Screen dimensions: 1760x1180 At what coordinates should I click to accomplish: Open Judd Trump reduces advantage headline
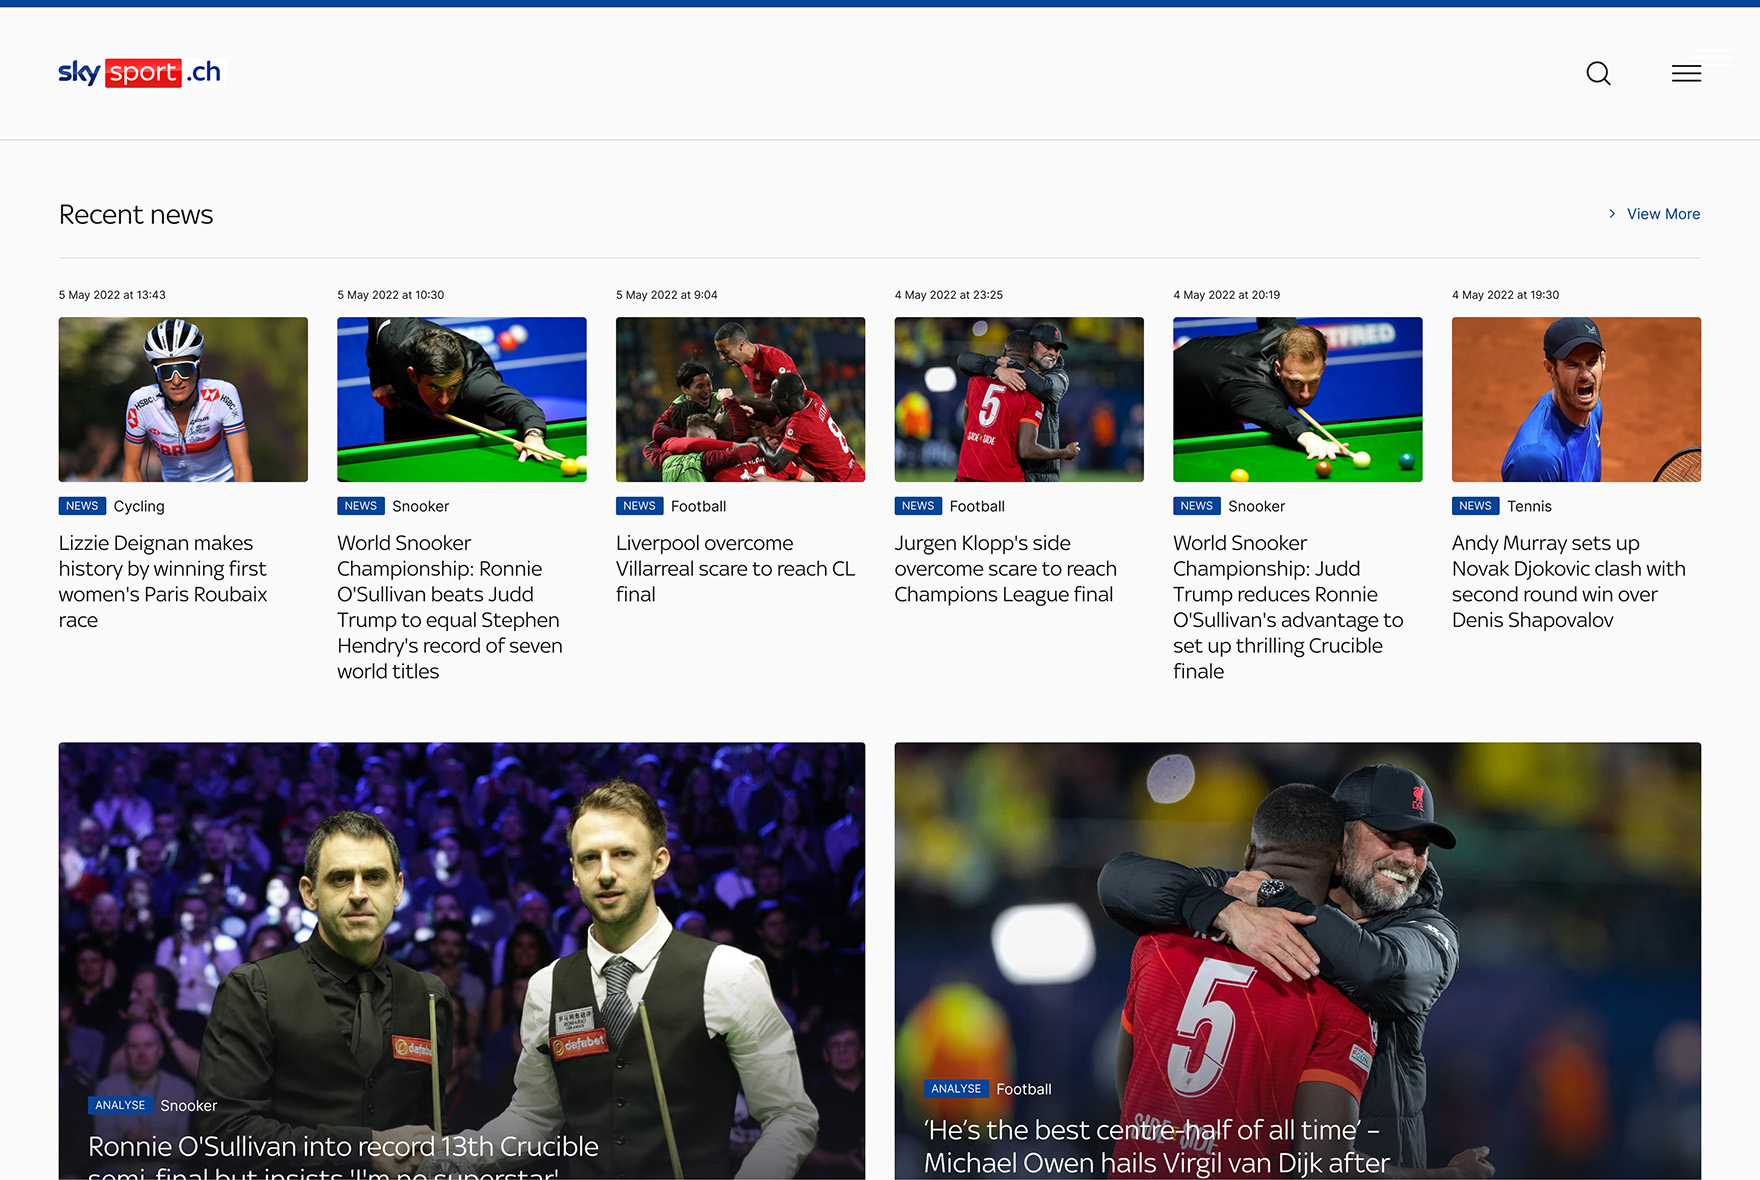(x=1288, y=607)
